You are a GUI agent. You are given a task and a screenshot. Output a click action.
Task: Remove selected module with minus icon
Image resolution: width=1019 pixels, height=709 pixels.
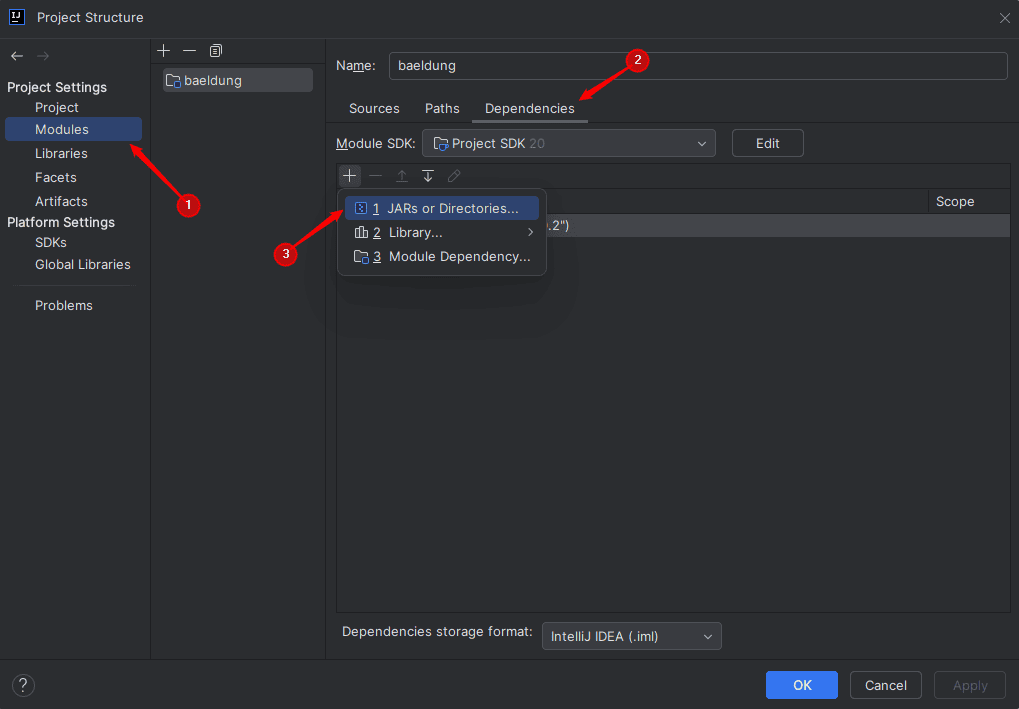click(189, 51)
